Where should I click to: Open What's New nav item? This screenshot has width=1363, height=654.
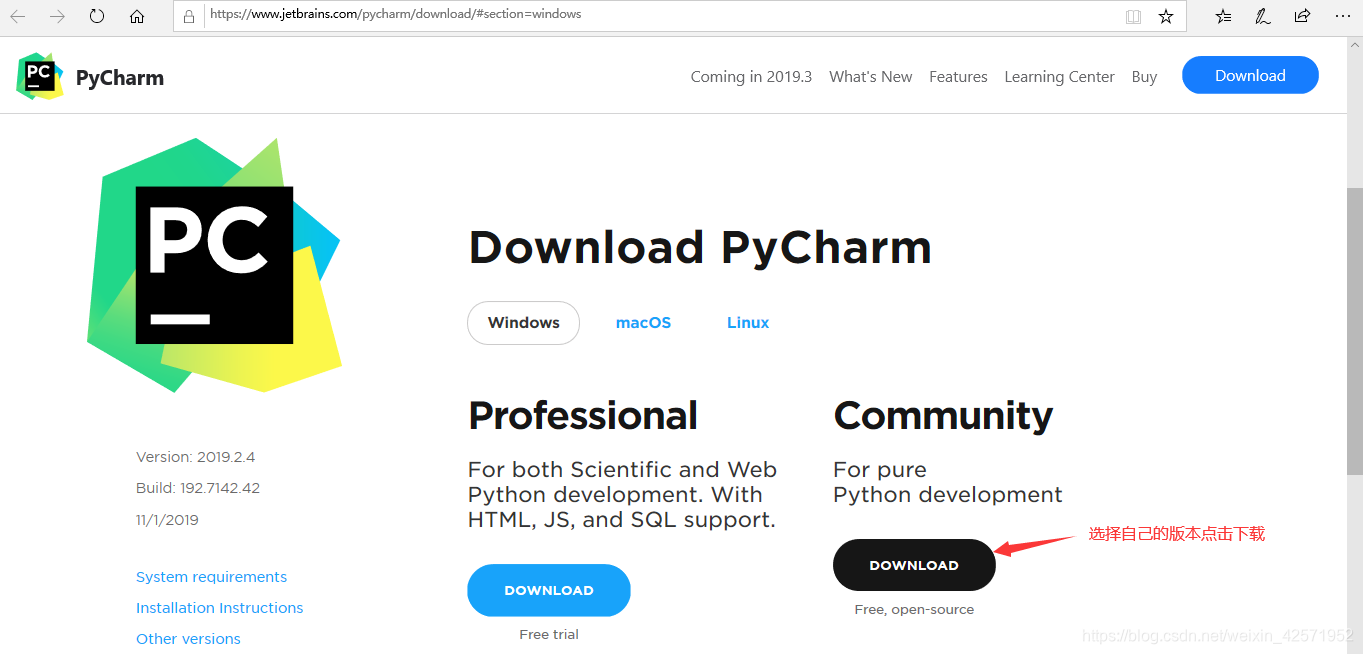point(870,77)
